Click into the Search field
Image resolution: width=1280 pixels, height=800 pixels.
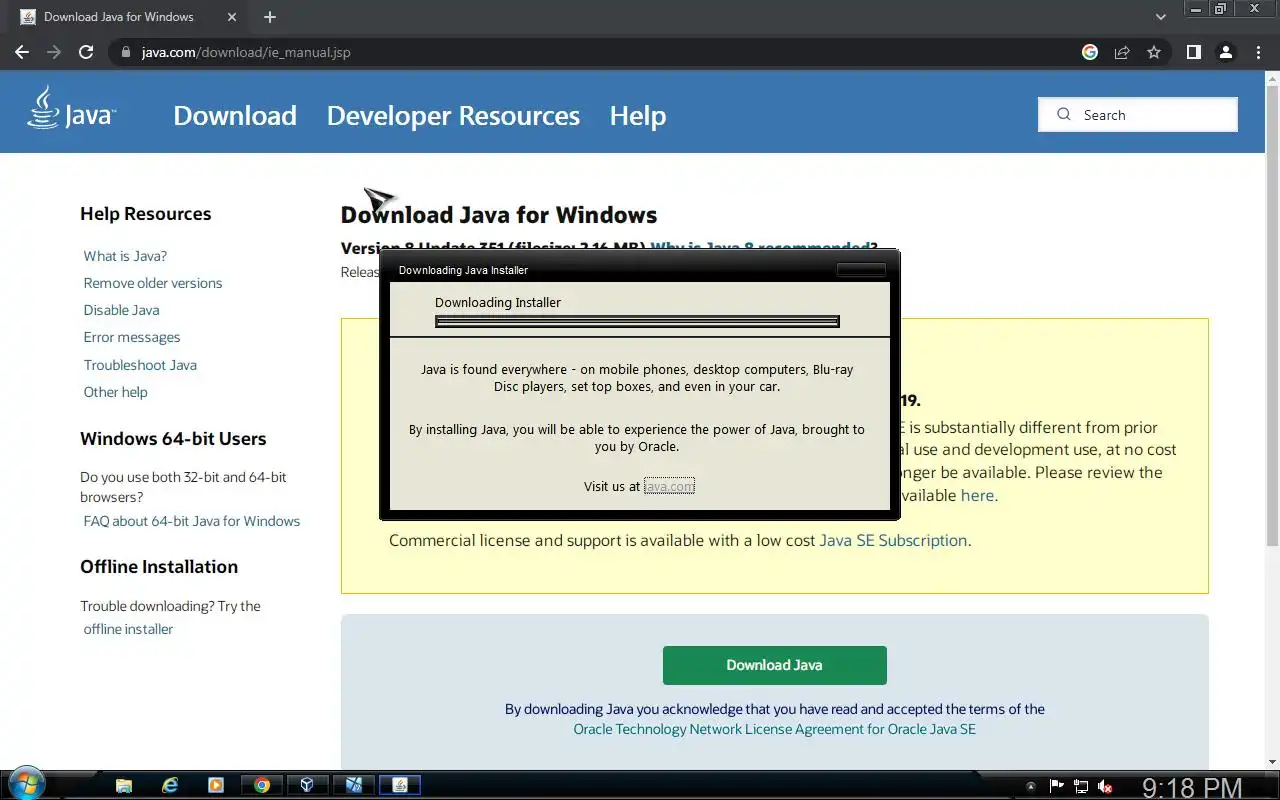click(1138, 114)
